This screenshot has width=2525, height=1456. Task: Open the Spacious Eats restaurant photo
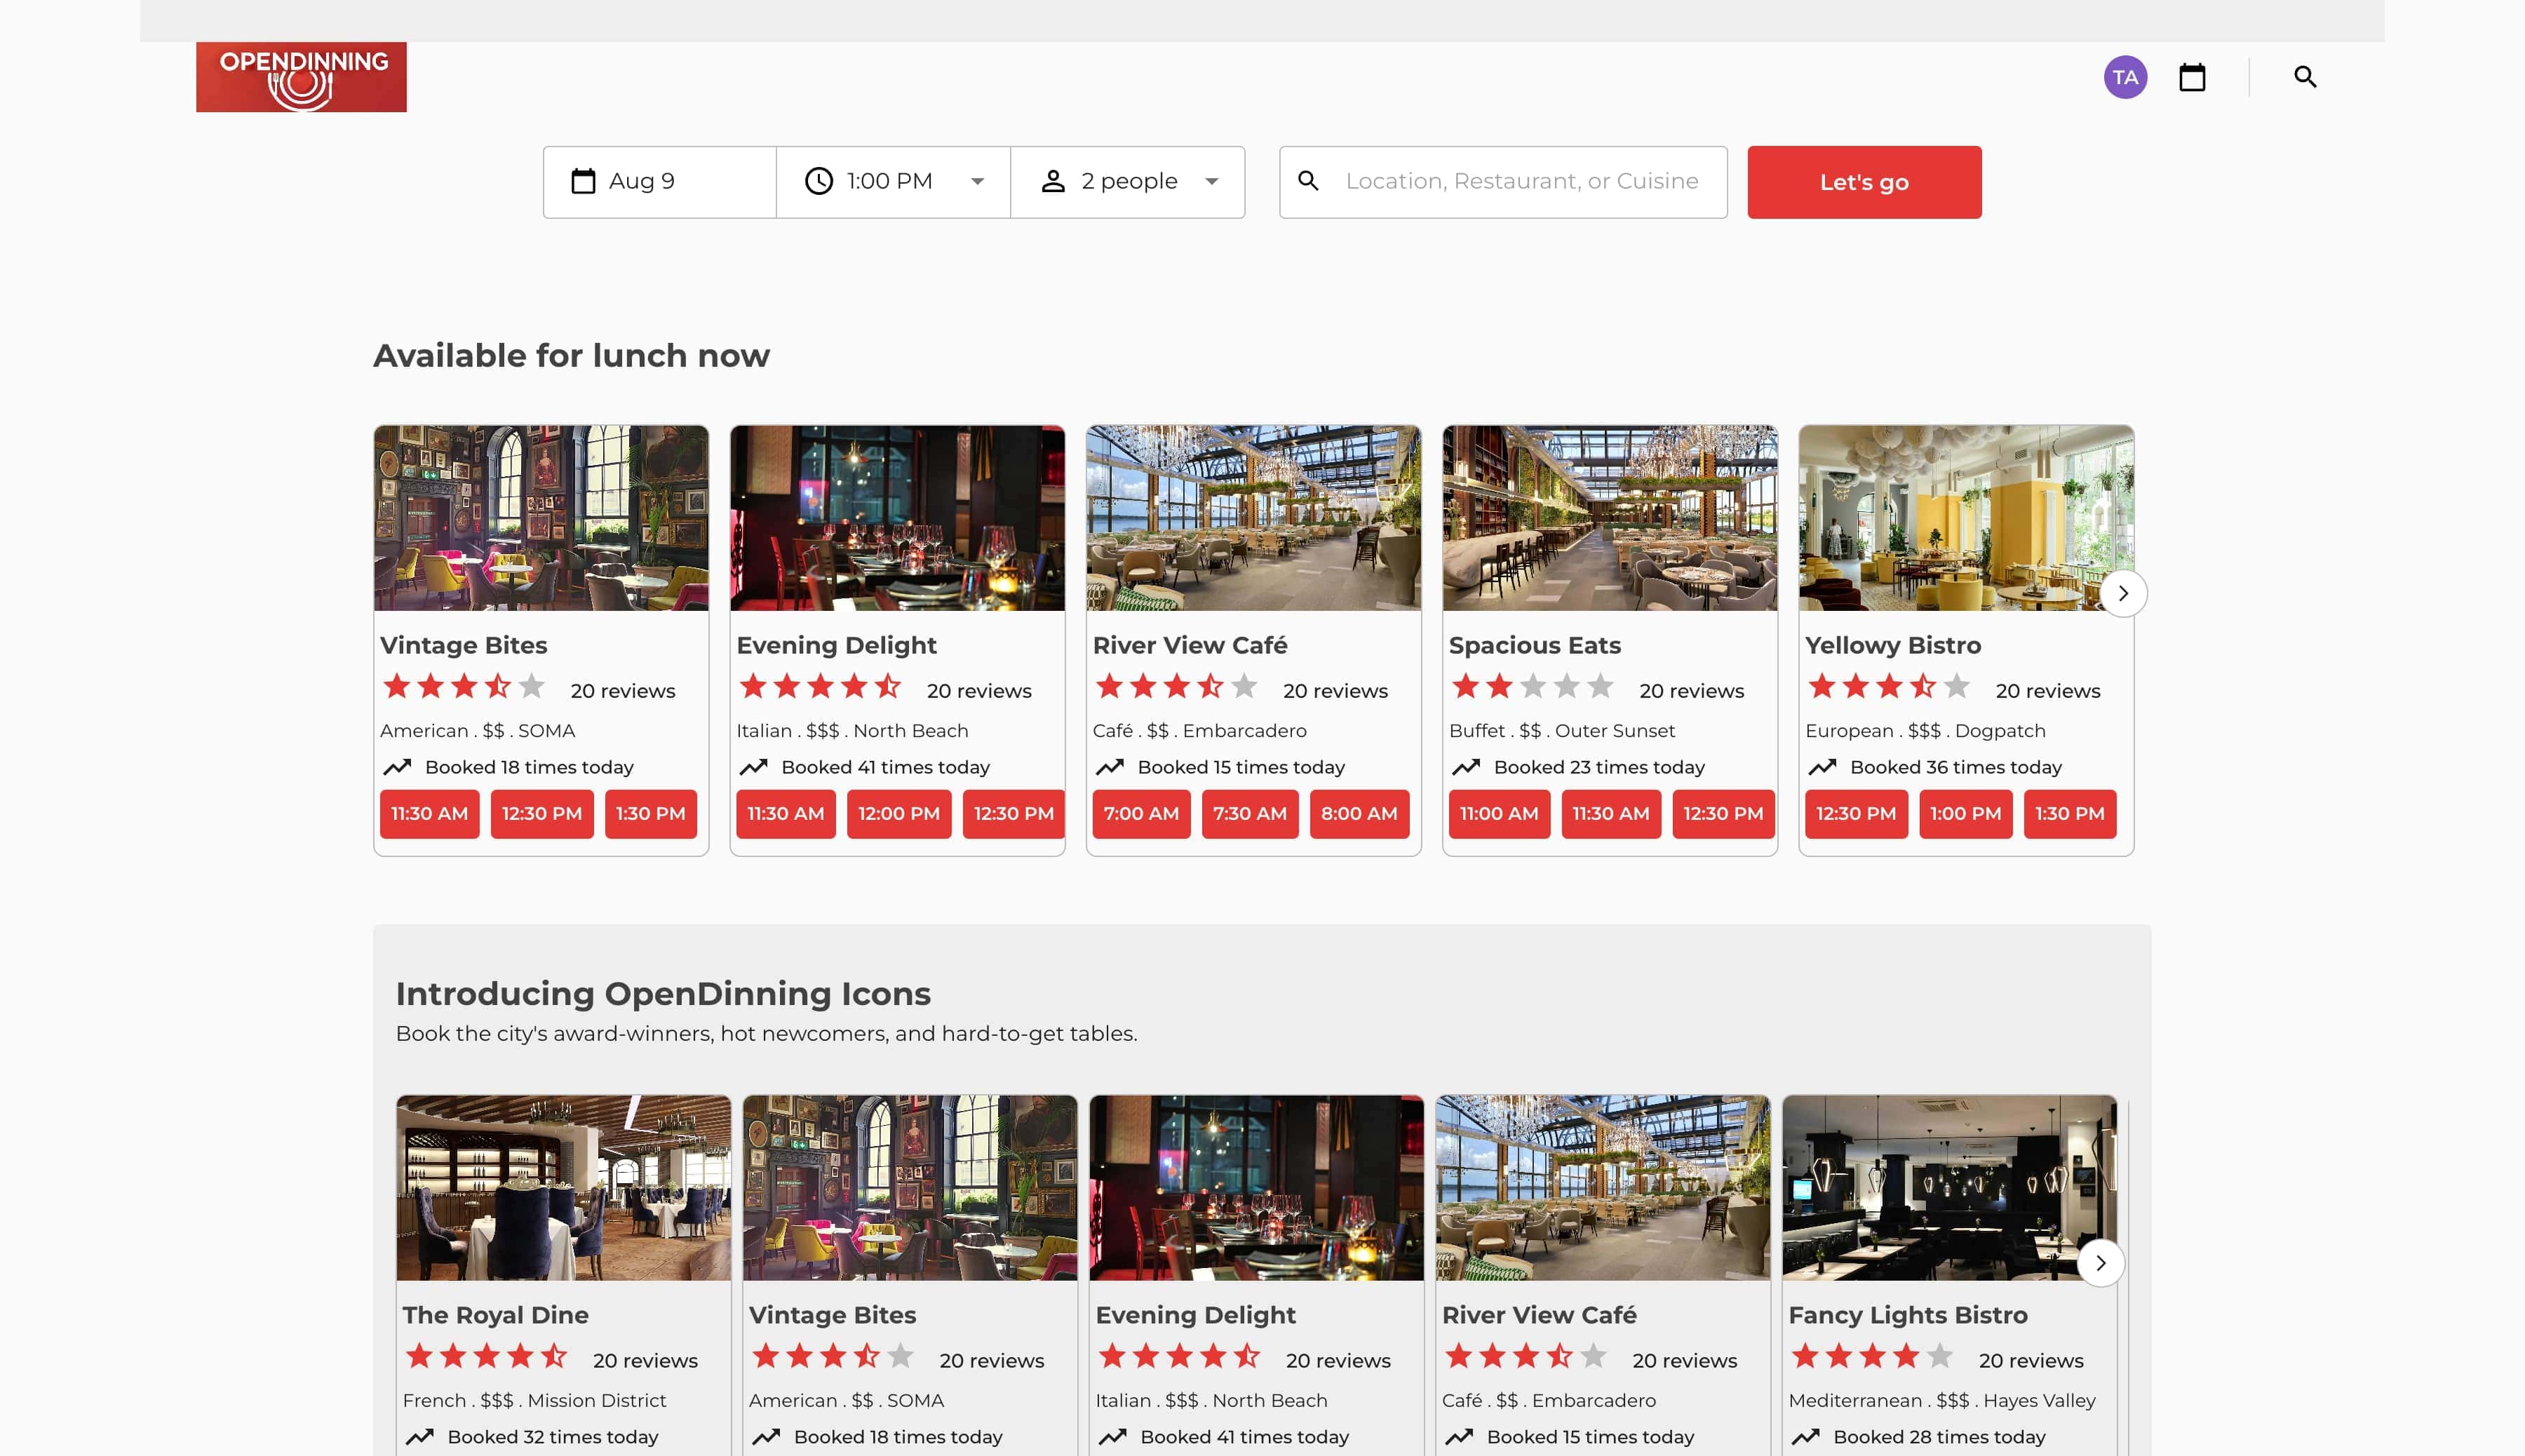coord(1609,518)
